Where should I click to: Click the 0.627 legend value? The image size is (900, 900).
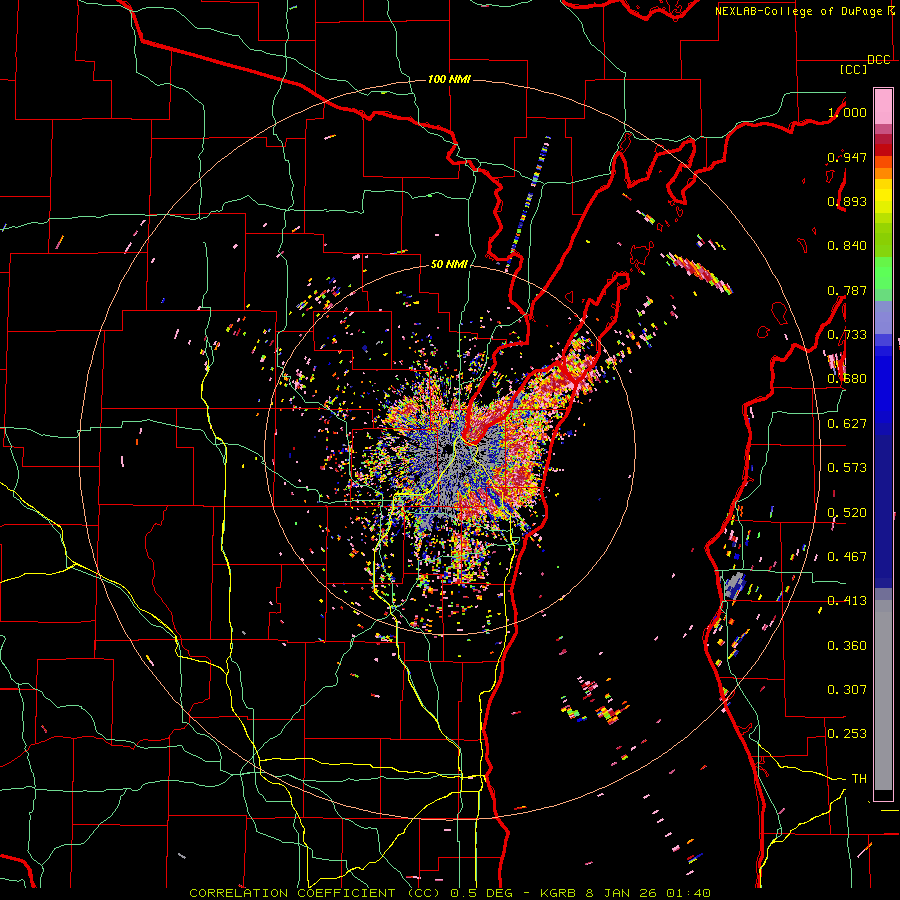(x=847, y=424)
